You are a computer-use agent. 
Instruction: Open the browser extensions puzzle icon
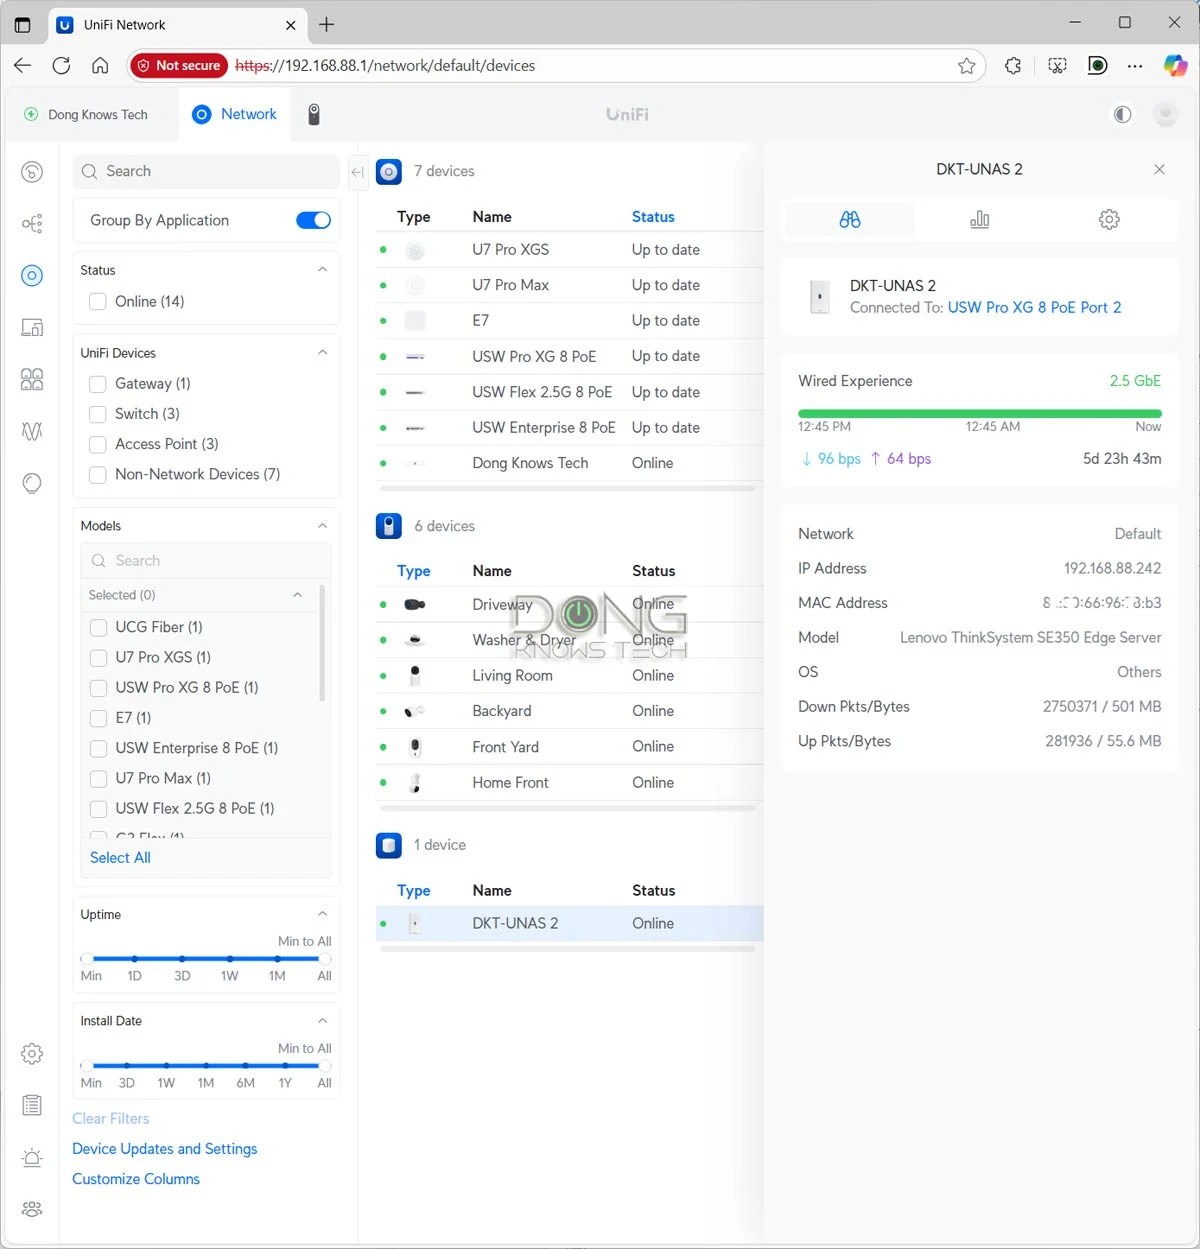pos(1013,65)
